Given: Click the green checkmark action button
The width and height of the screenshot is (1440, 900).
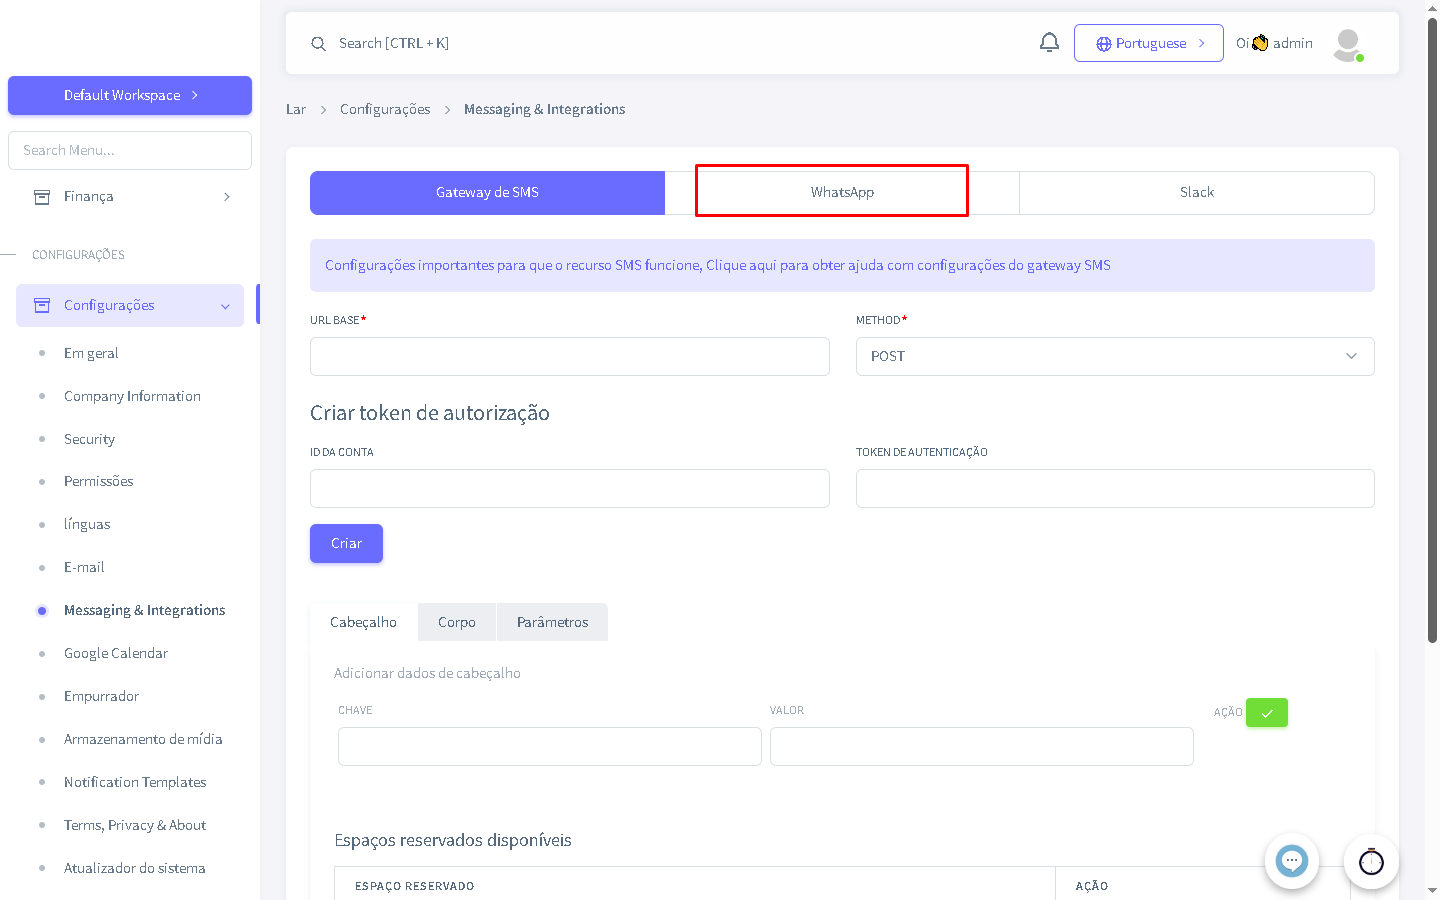Looking at the screenshot, I should point(1266,713).
